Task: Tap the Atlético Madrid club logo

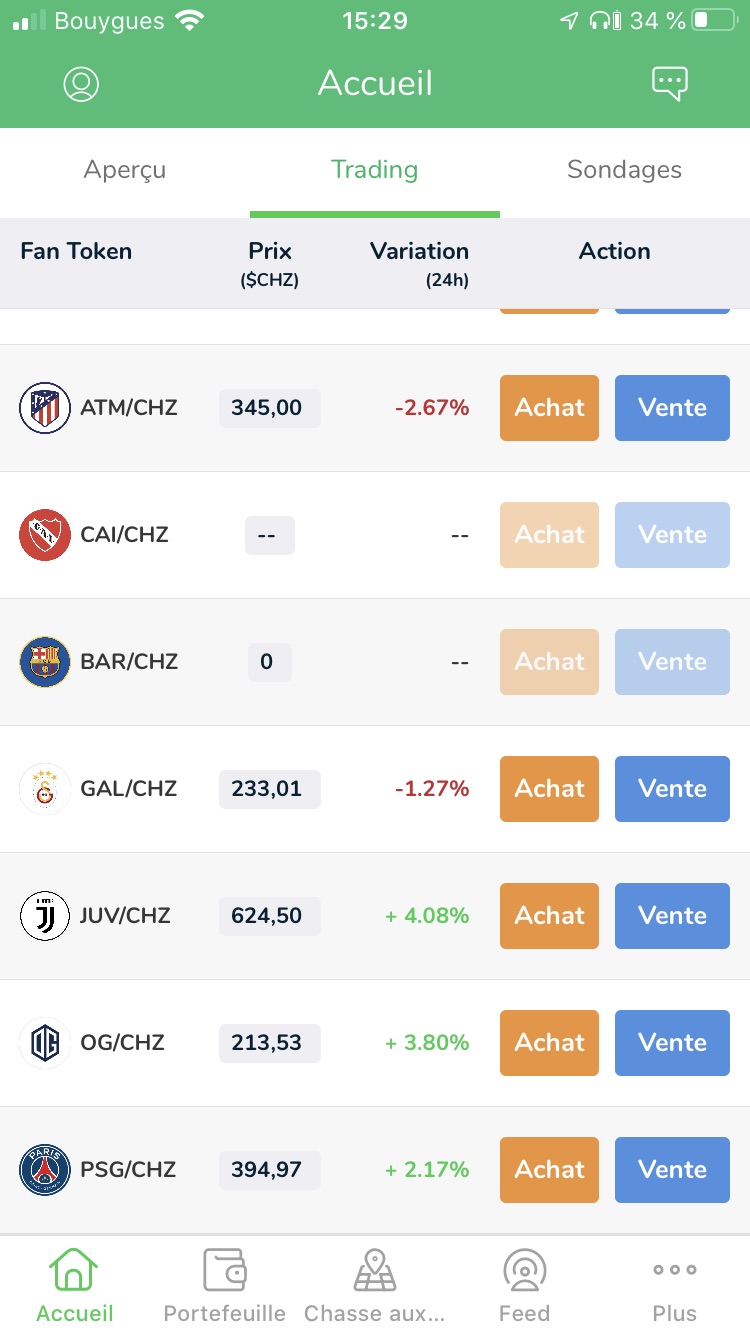Action: [x=45, y=408]
